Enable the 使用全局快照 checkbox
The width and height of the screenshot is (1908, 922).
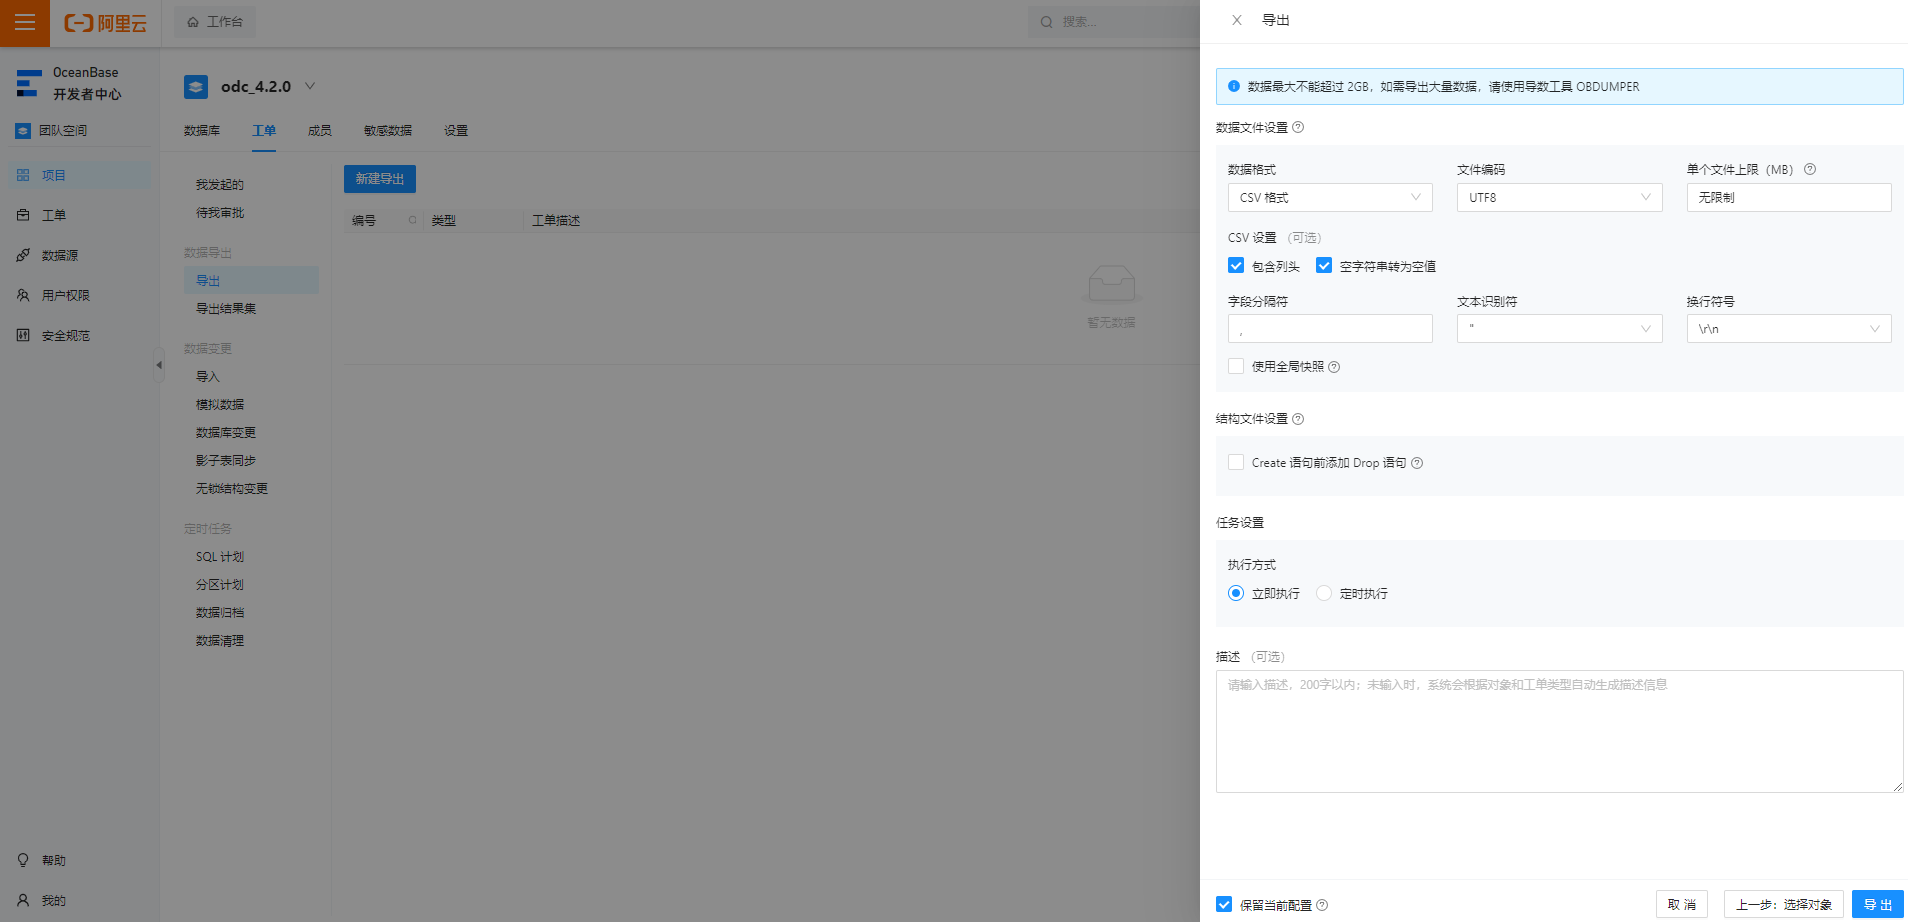(x=1236, y=366)
